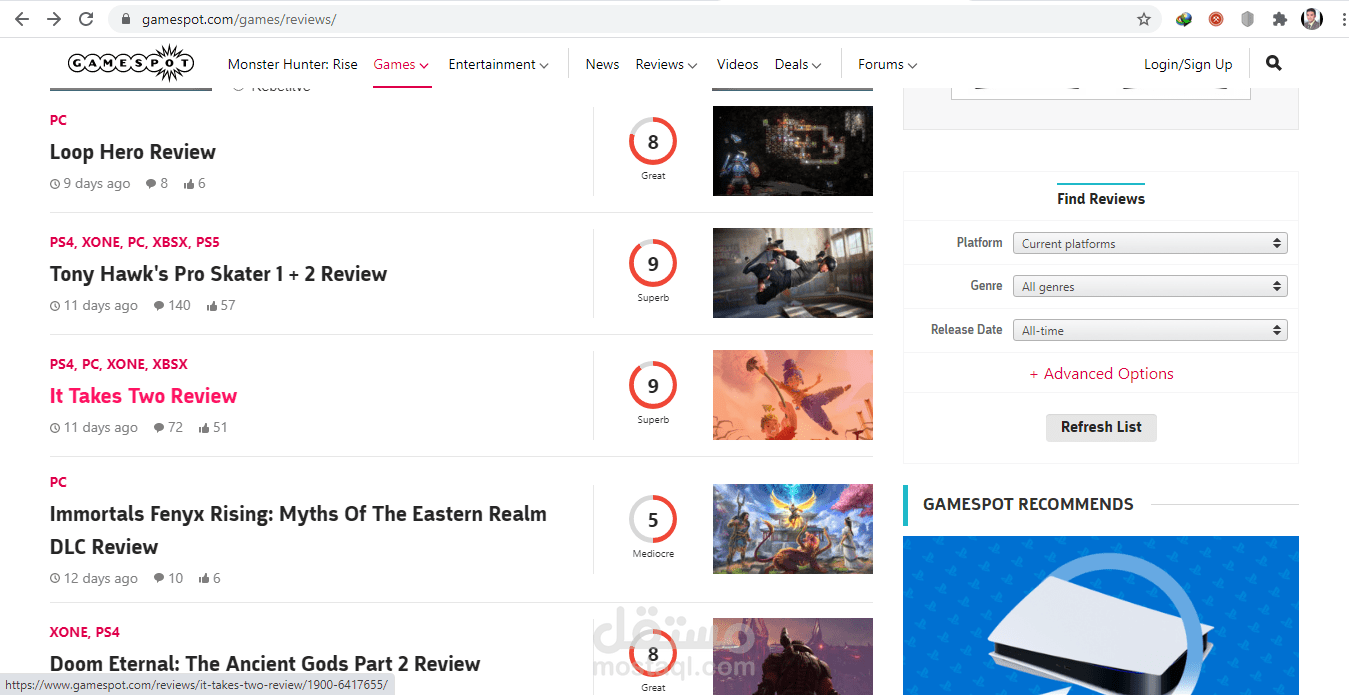Viewport: 1349px width, 695px height.
Task: Click the gray shield extension icon
Action: [1247, 19]
